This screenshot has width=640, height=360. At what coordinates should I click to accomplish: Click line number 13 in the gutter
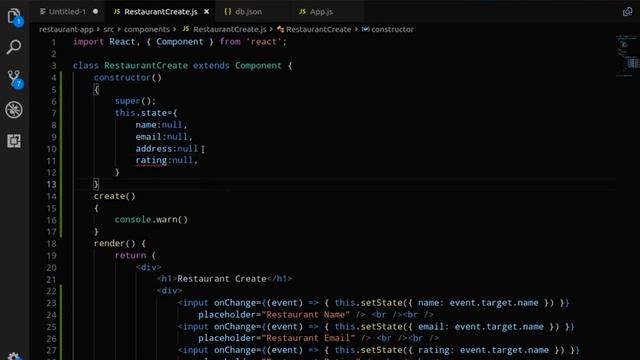(51, 184)
